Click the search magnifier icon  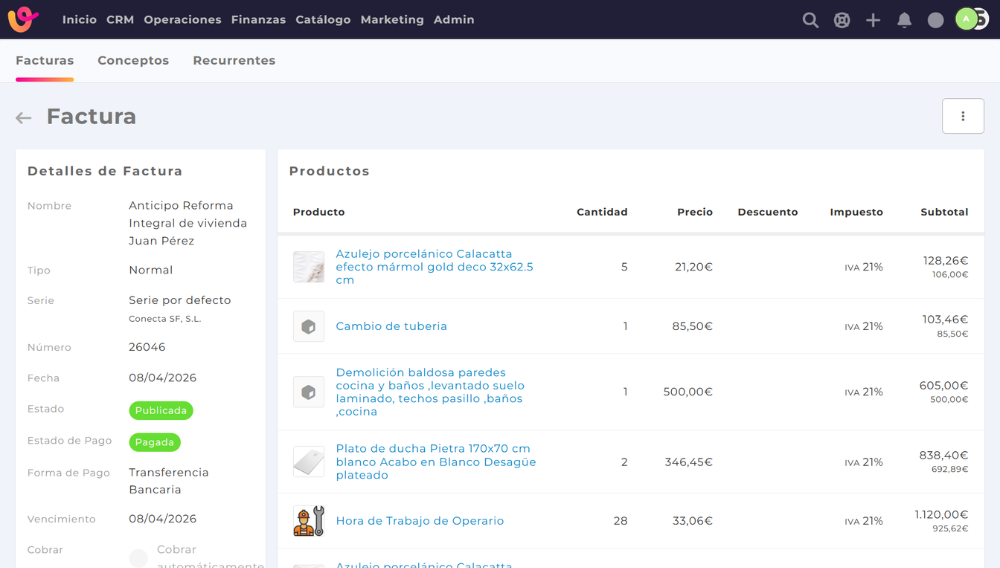[x=811, y=20]
